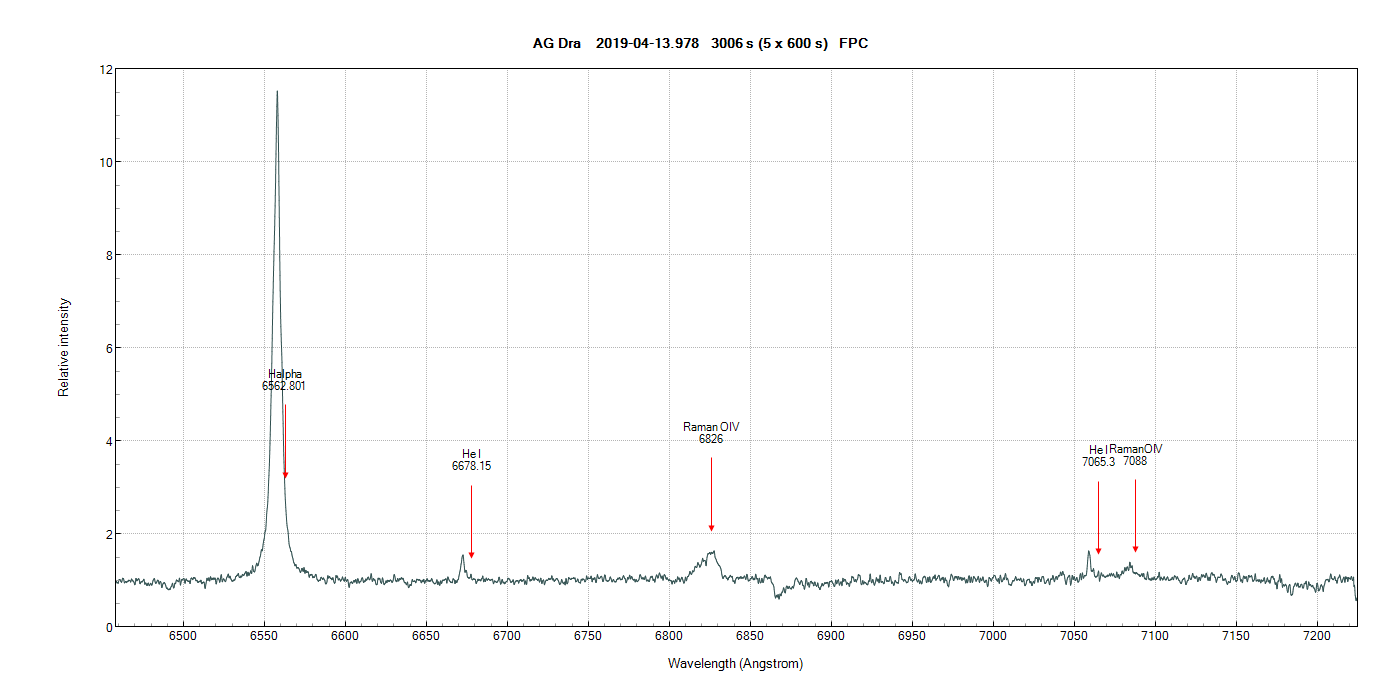The image size is (1400, 700).
Task: Click the red arrow for He I 7065.3
Action: 1098,549
